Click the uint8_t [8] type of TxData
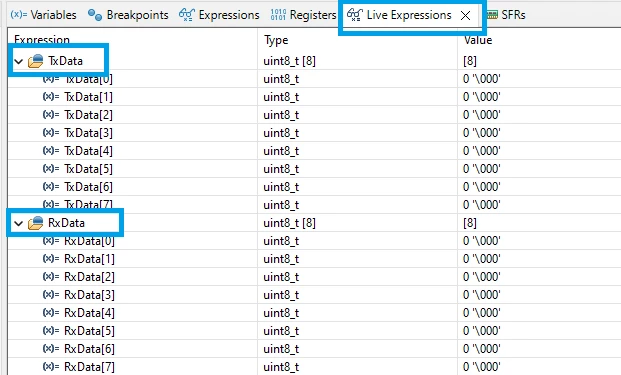The height and width of the screenshot is (375, 621). click(x=290, y=61)
